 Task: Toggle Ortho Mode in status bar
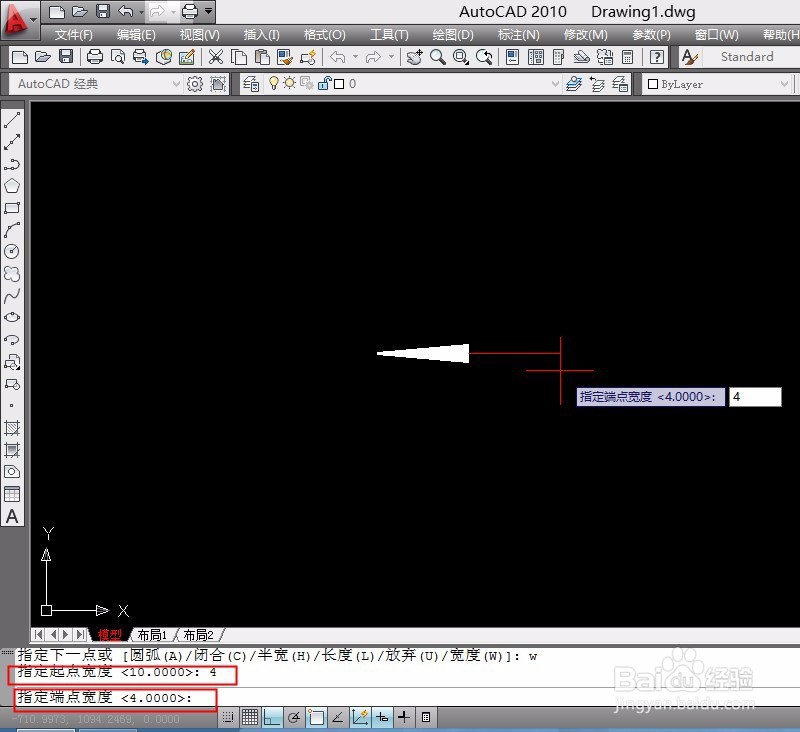pyautogui.click(x=271, y=717)
